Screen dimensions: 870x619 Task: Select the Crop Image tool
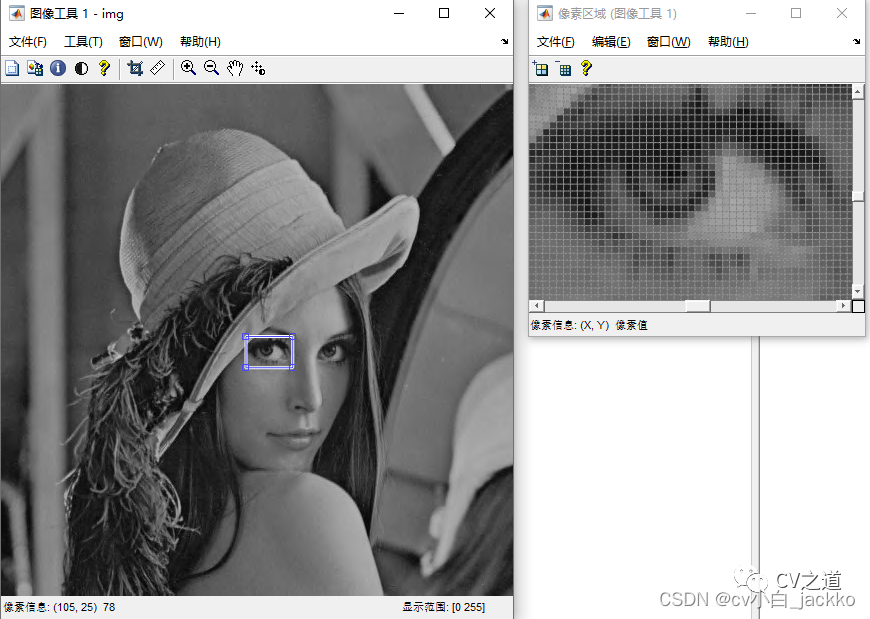click(135, 68)
